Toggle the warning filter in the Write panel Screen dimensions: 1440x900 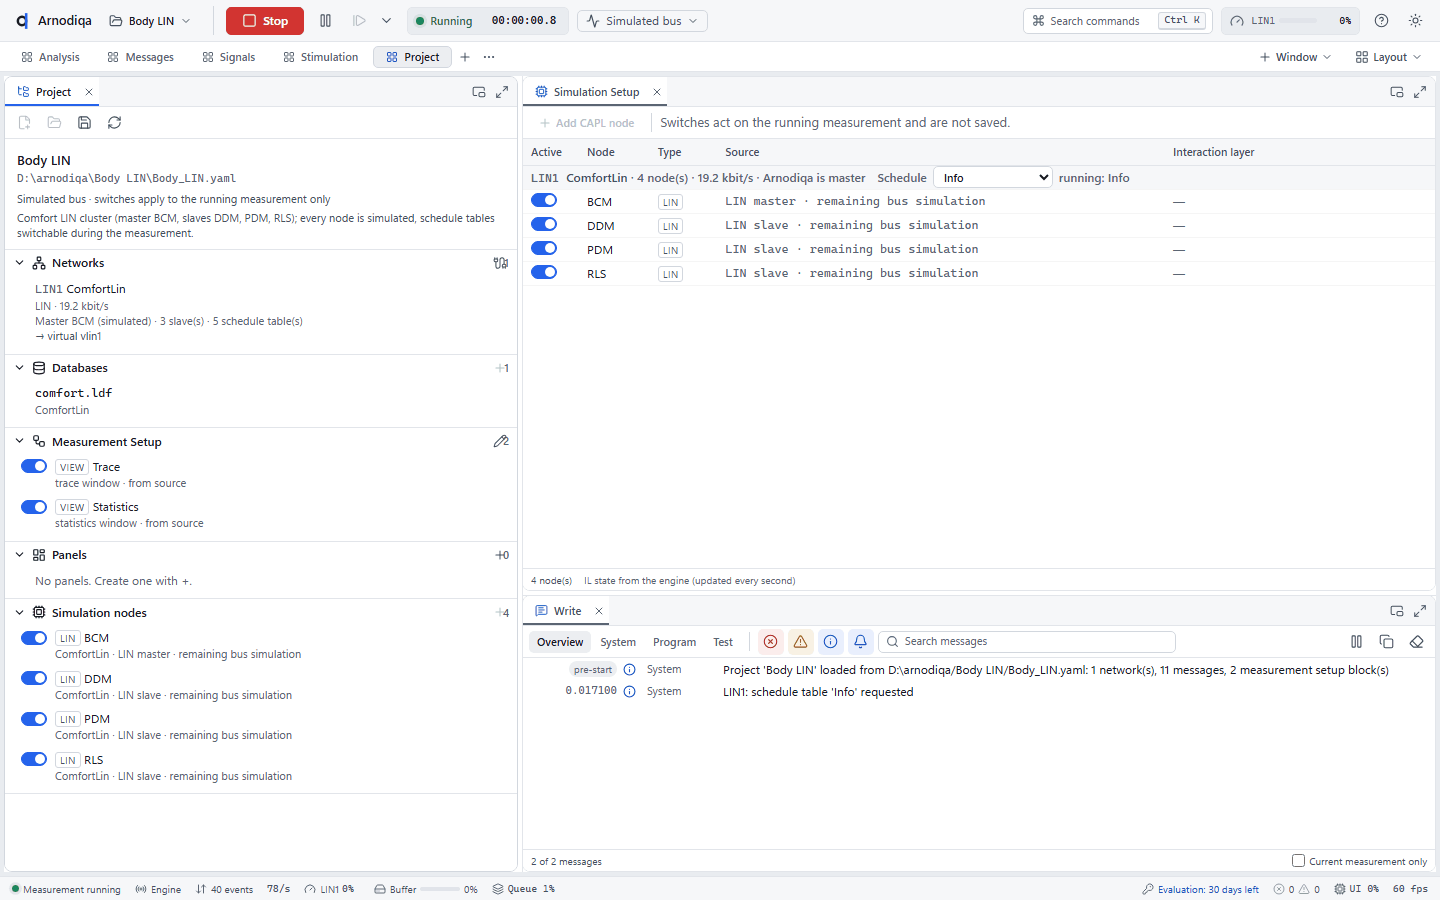click(x=800, y=642)
